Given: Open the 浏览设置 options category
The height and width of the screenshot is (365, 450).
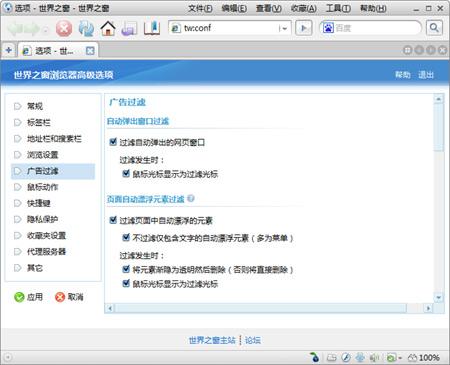Looking at the screenshot, I should tap(43, 155).
